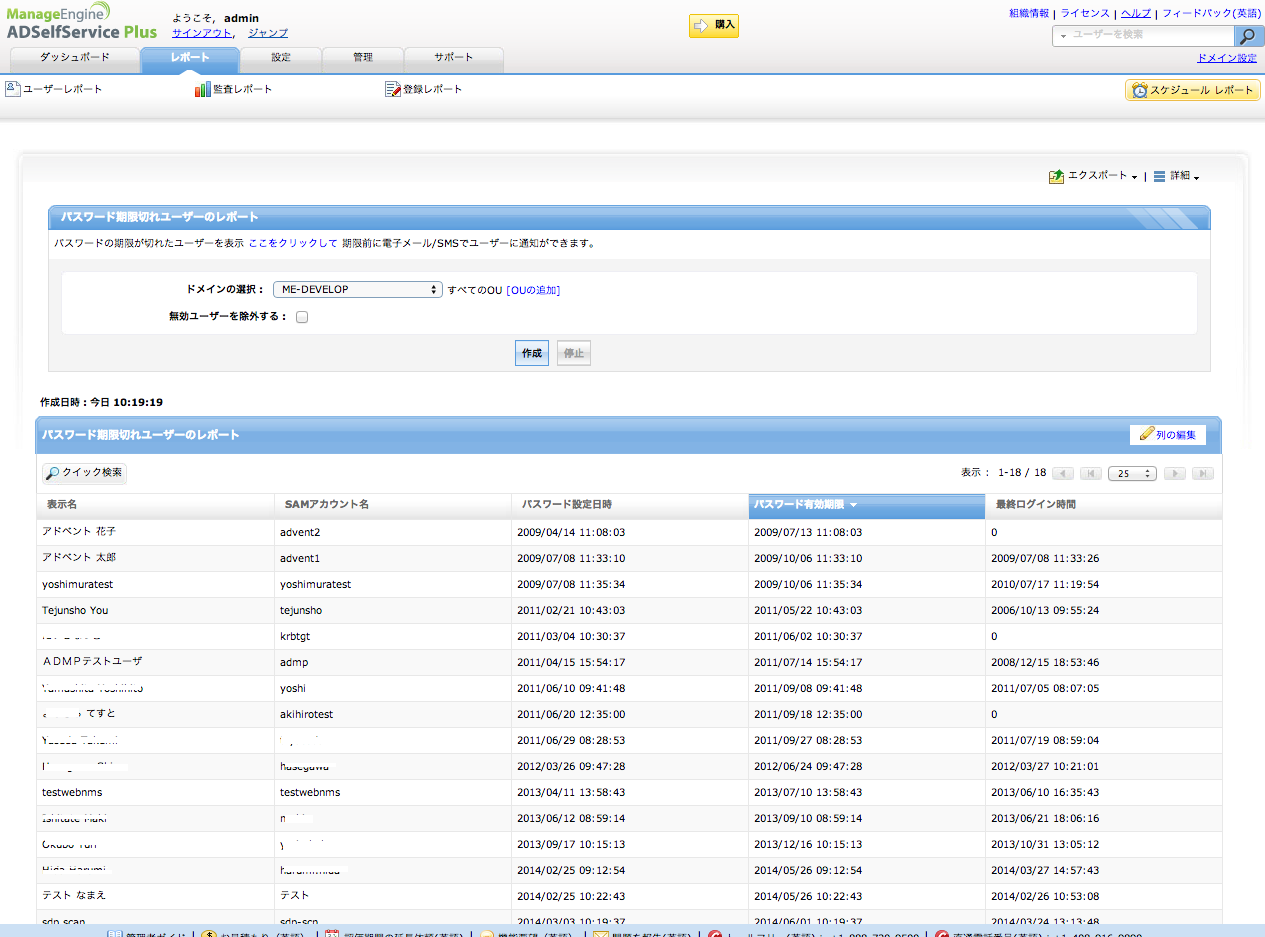This screenshot has width=1265, height=937.
Task: Open 監査レポート audit report chart icon
Action: 202,89
